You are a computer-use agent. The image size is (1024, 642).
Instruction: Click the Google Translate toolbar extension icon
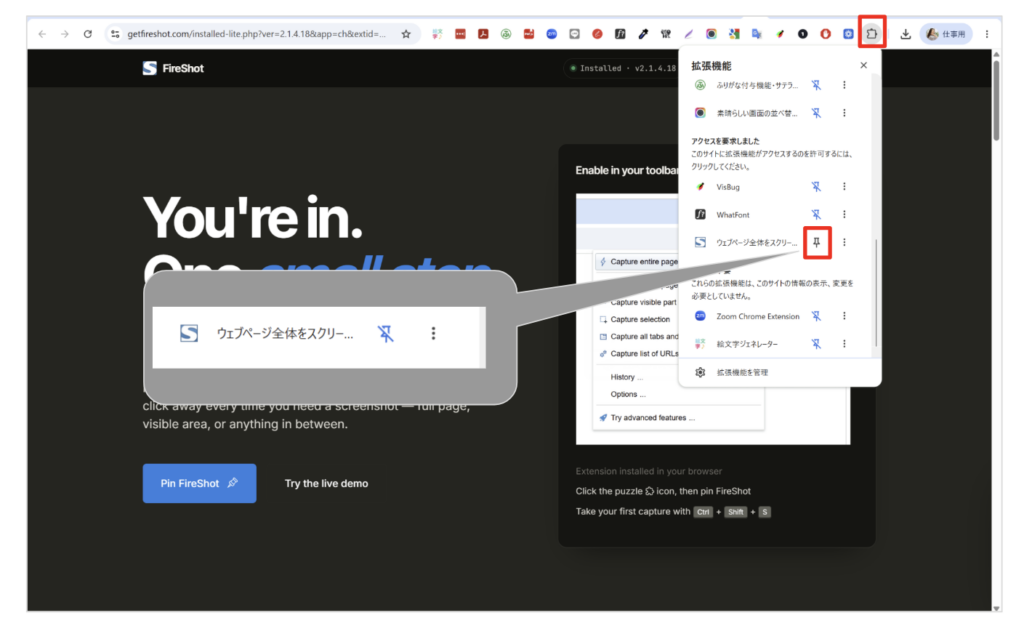tap(757, 34)
